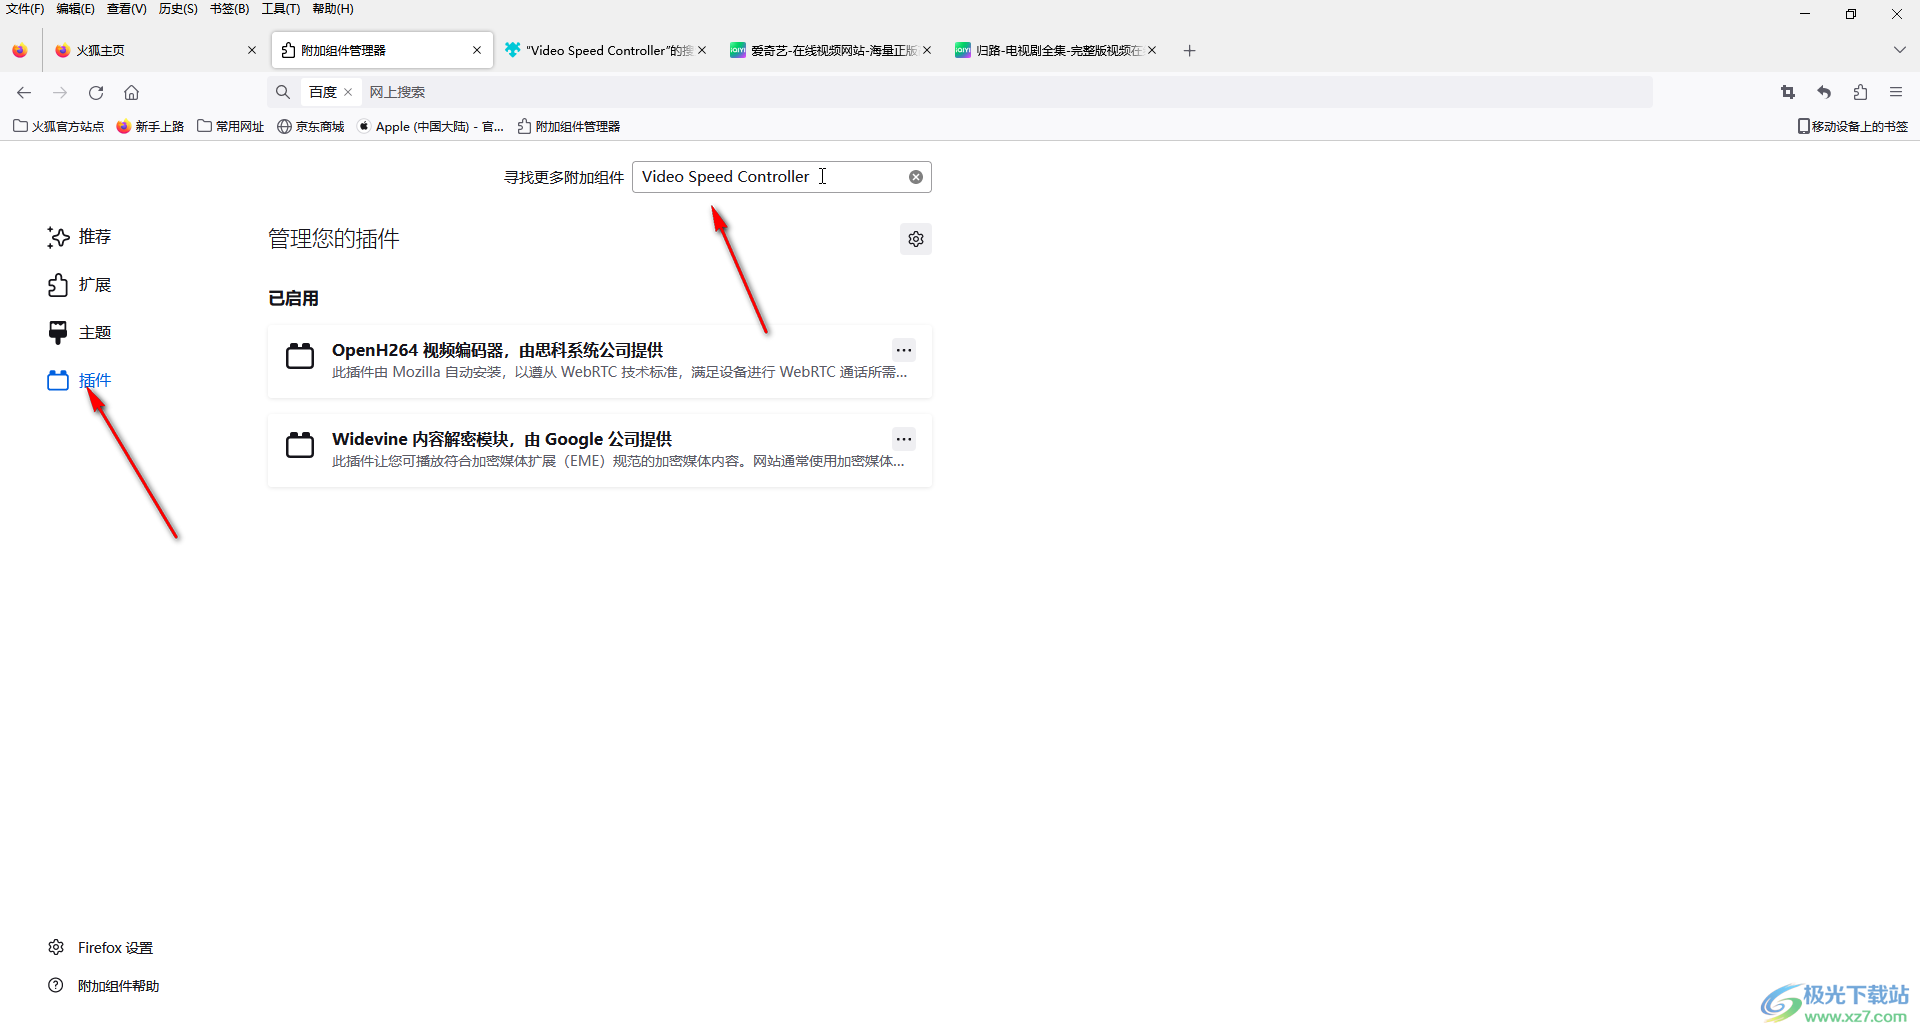
Task: Open the screenshot crop tool icon
Action: [x=1788, y=92]
